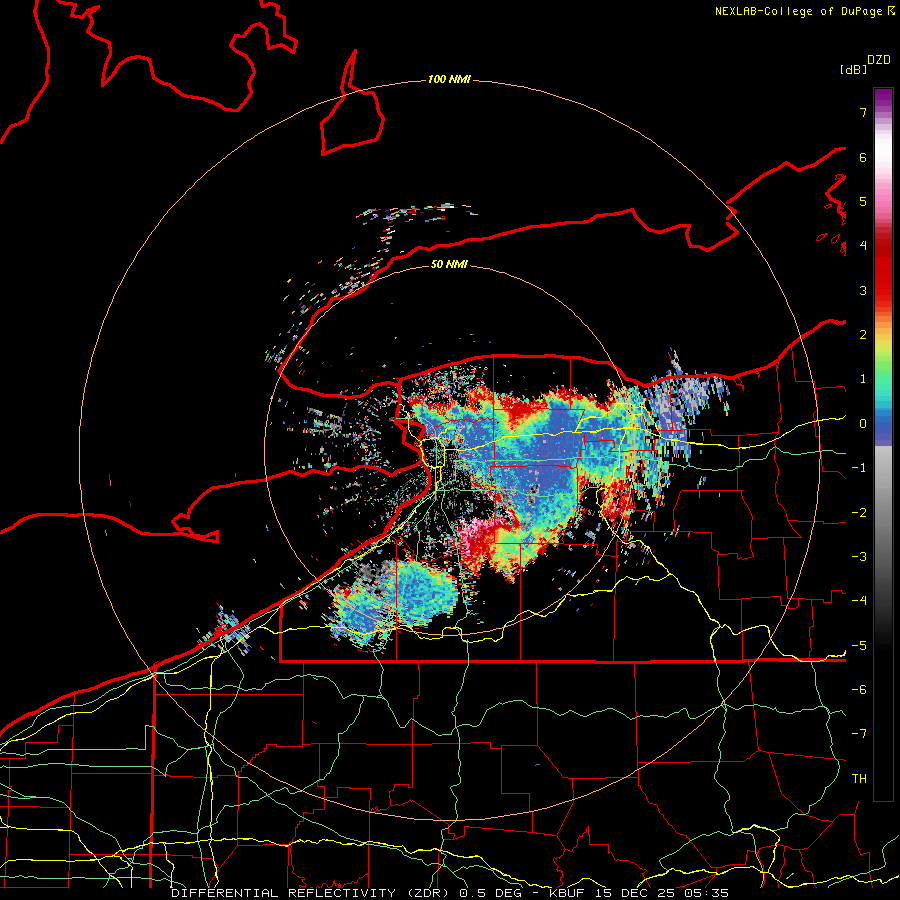The width and height of the screenshot is (900, 900).
Task: Click the 7 value on the color scale
Action: [863, 112]
